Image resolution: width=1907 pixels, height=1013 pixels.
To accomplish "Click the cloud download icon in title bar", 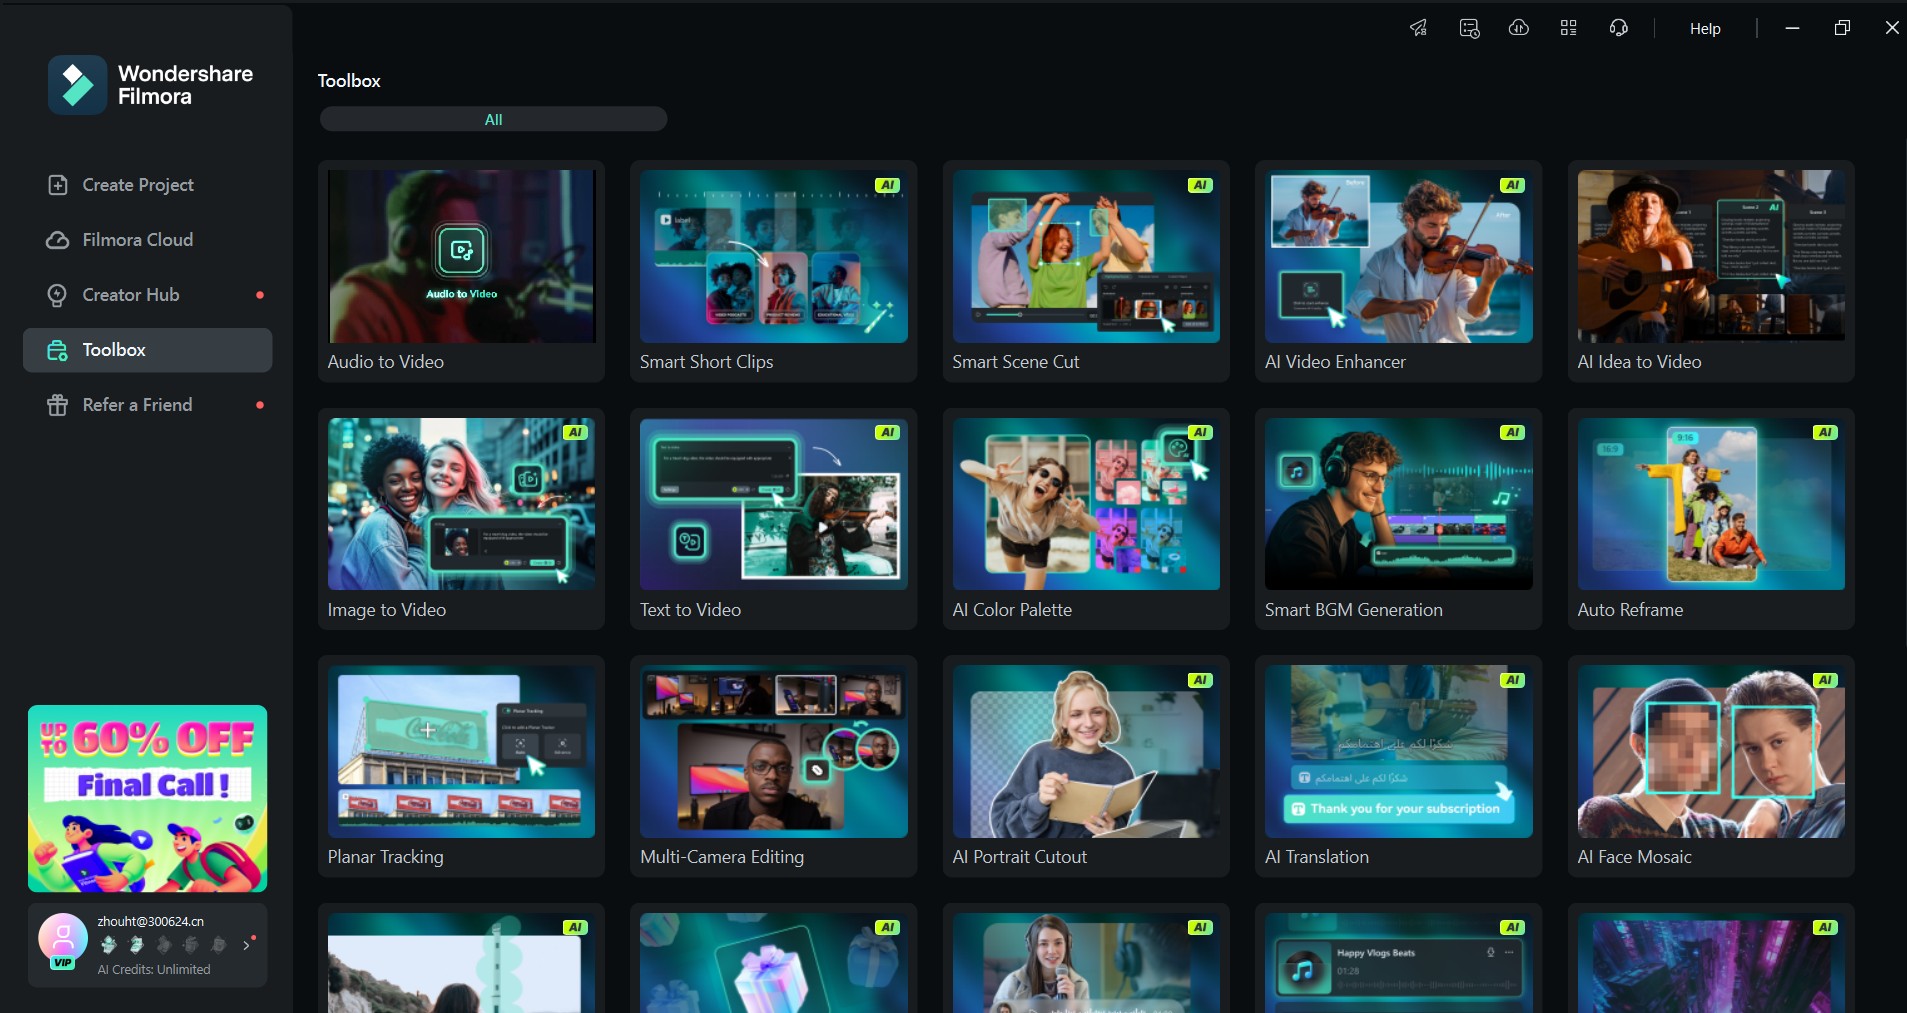I will click(x=1519, y=28).
